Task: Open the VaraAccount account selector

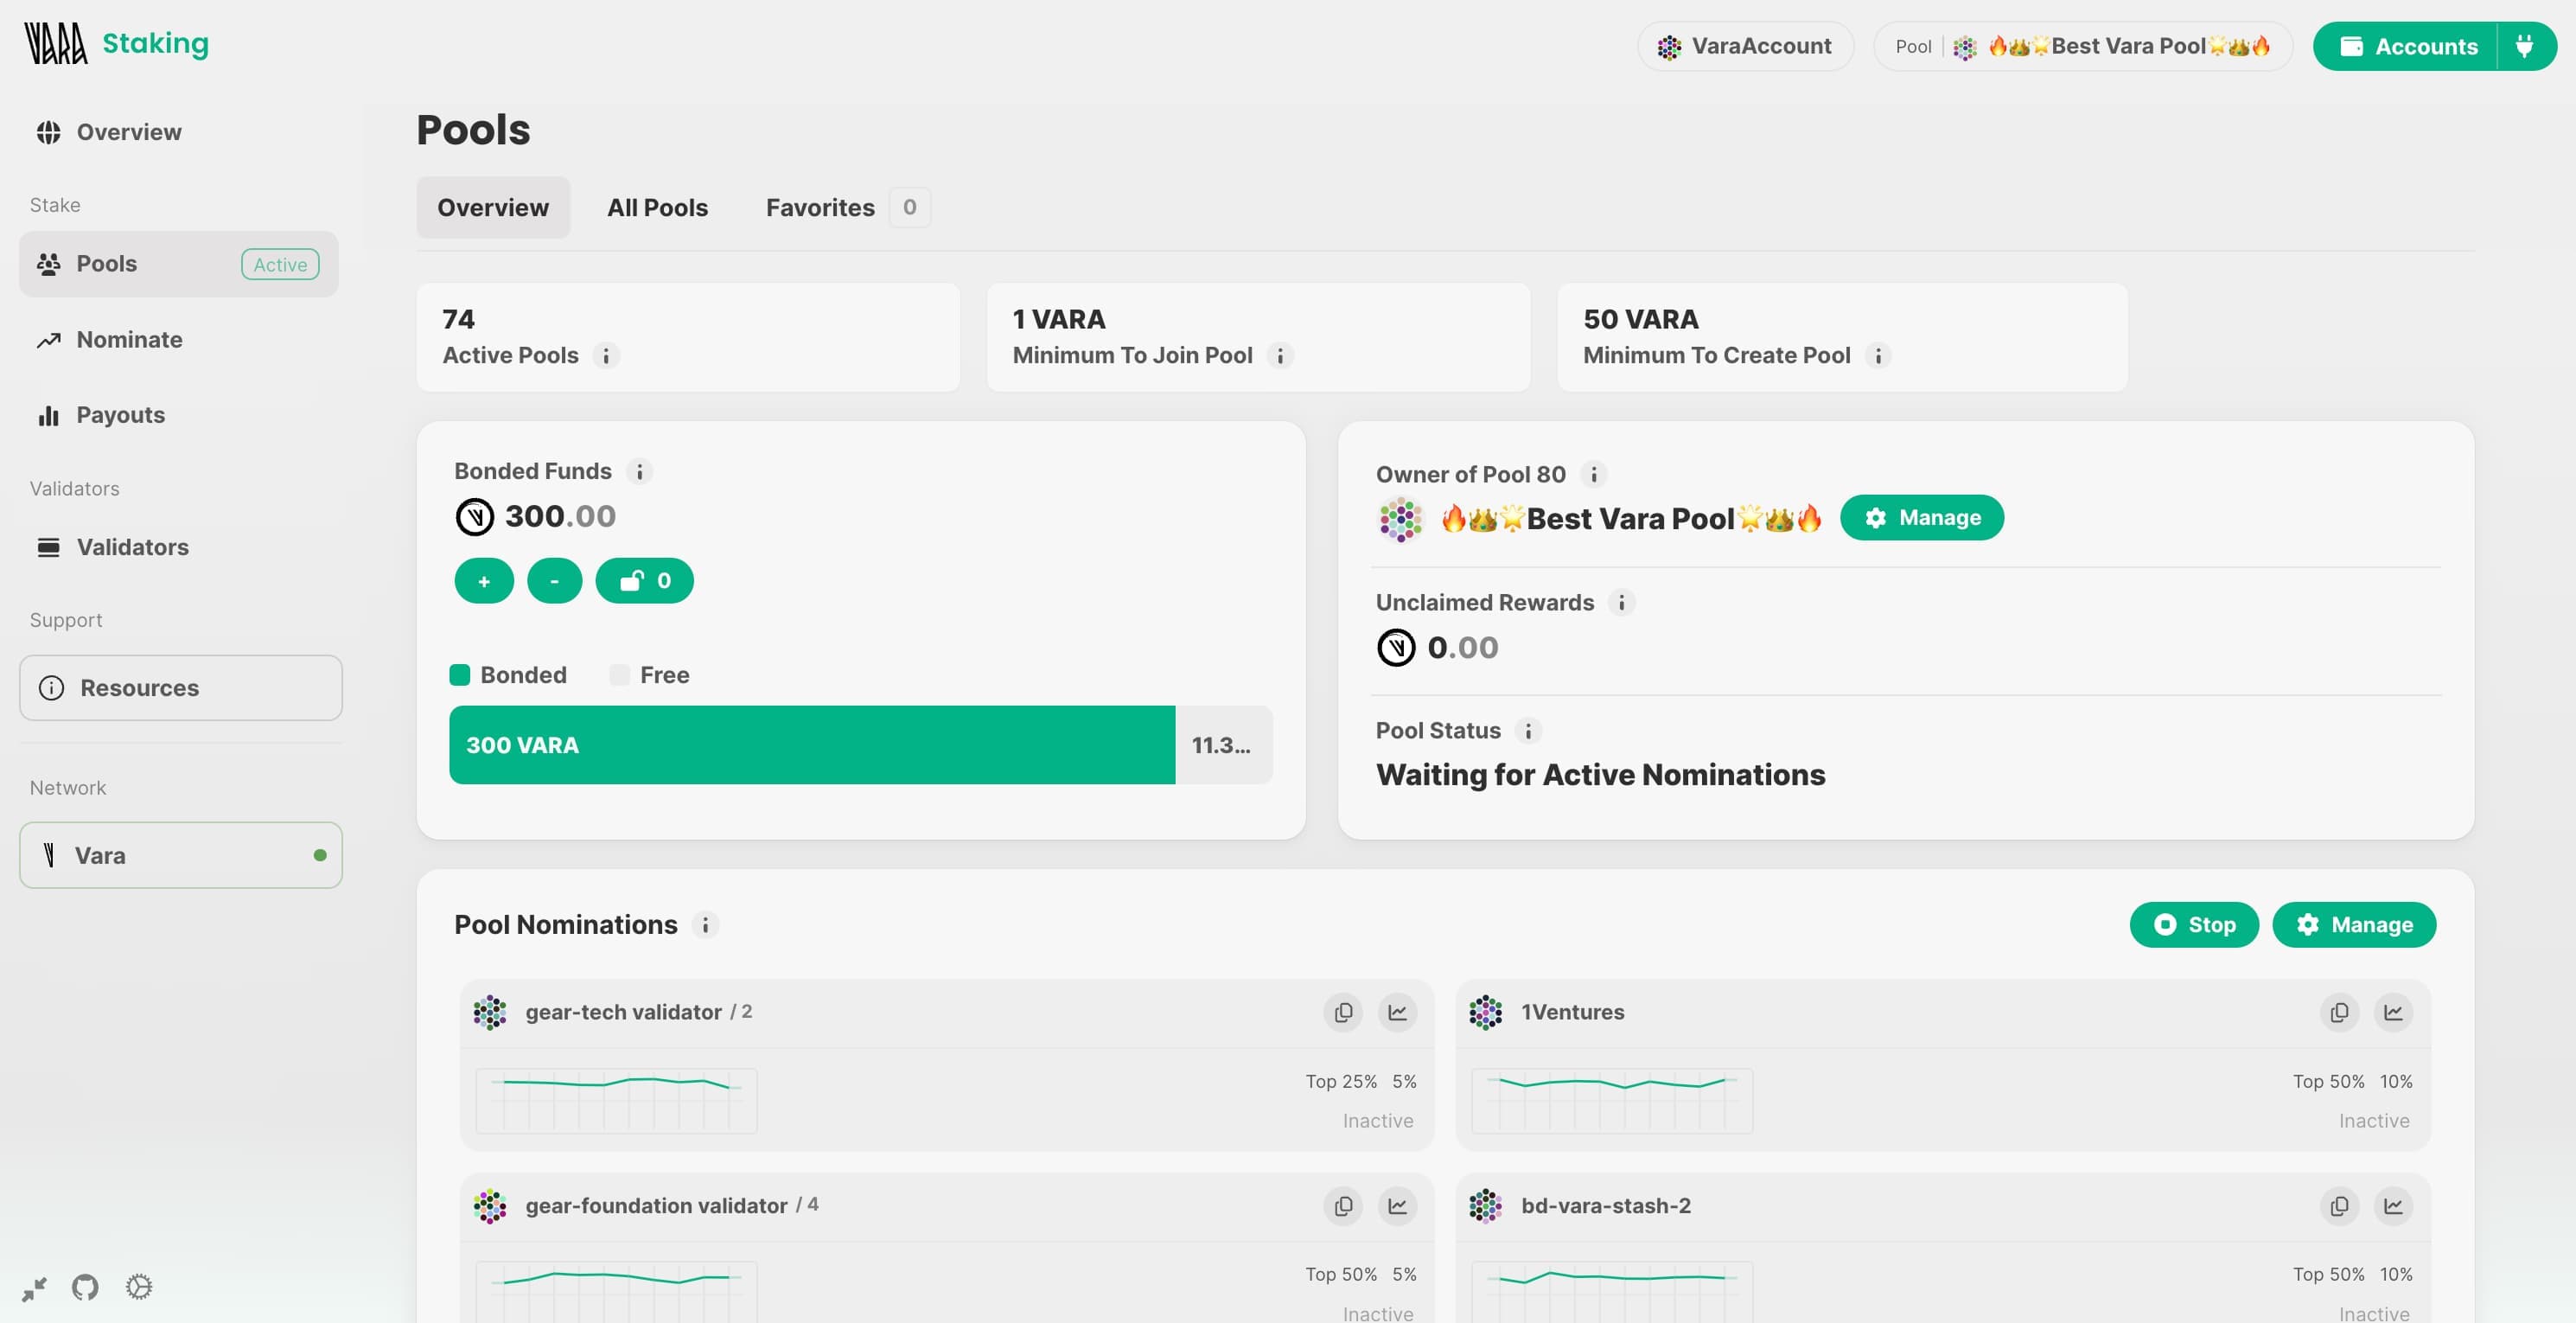Action: click(x=1745, y=46)
